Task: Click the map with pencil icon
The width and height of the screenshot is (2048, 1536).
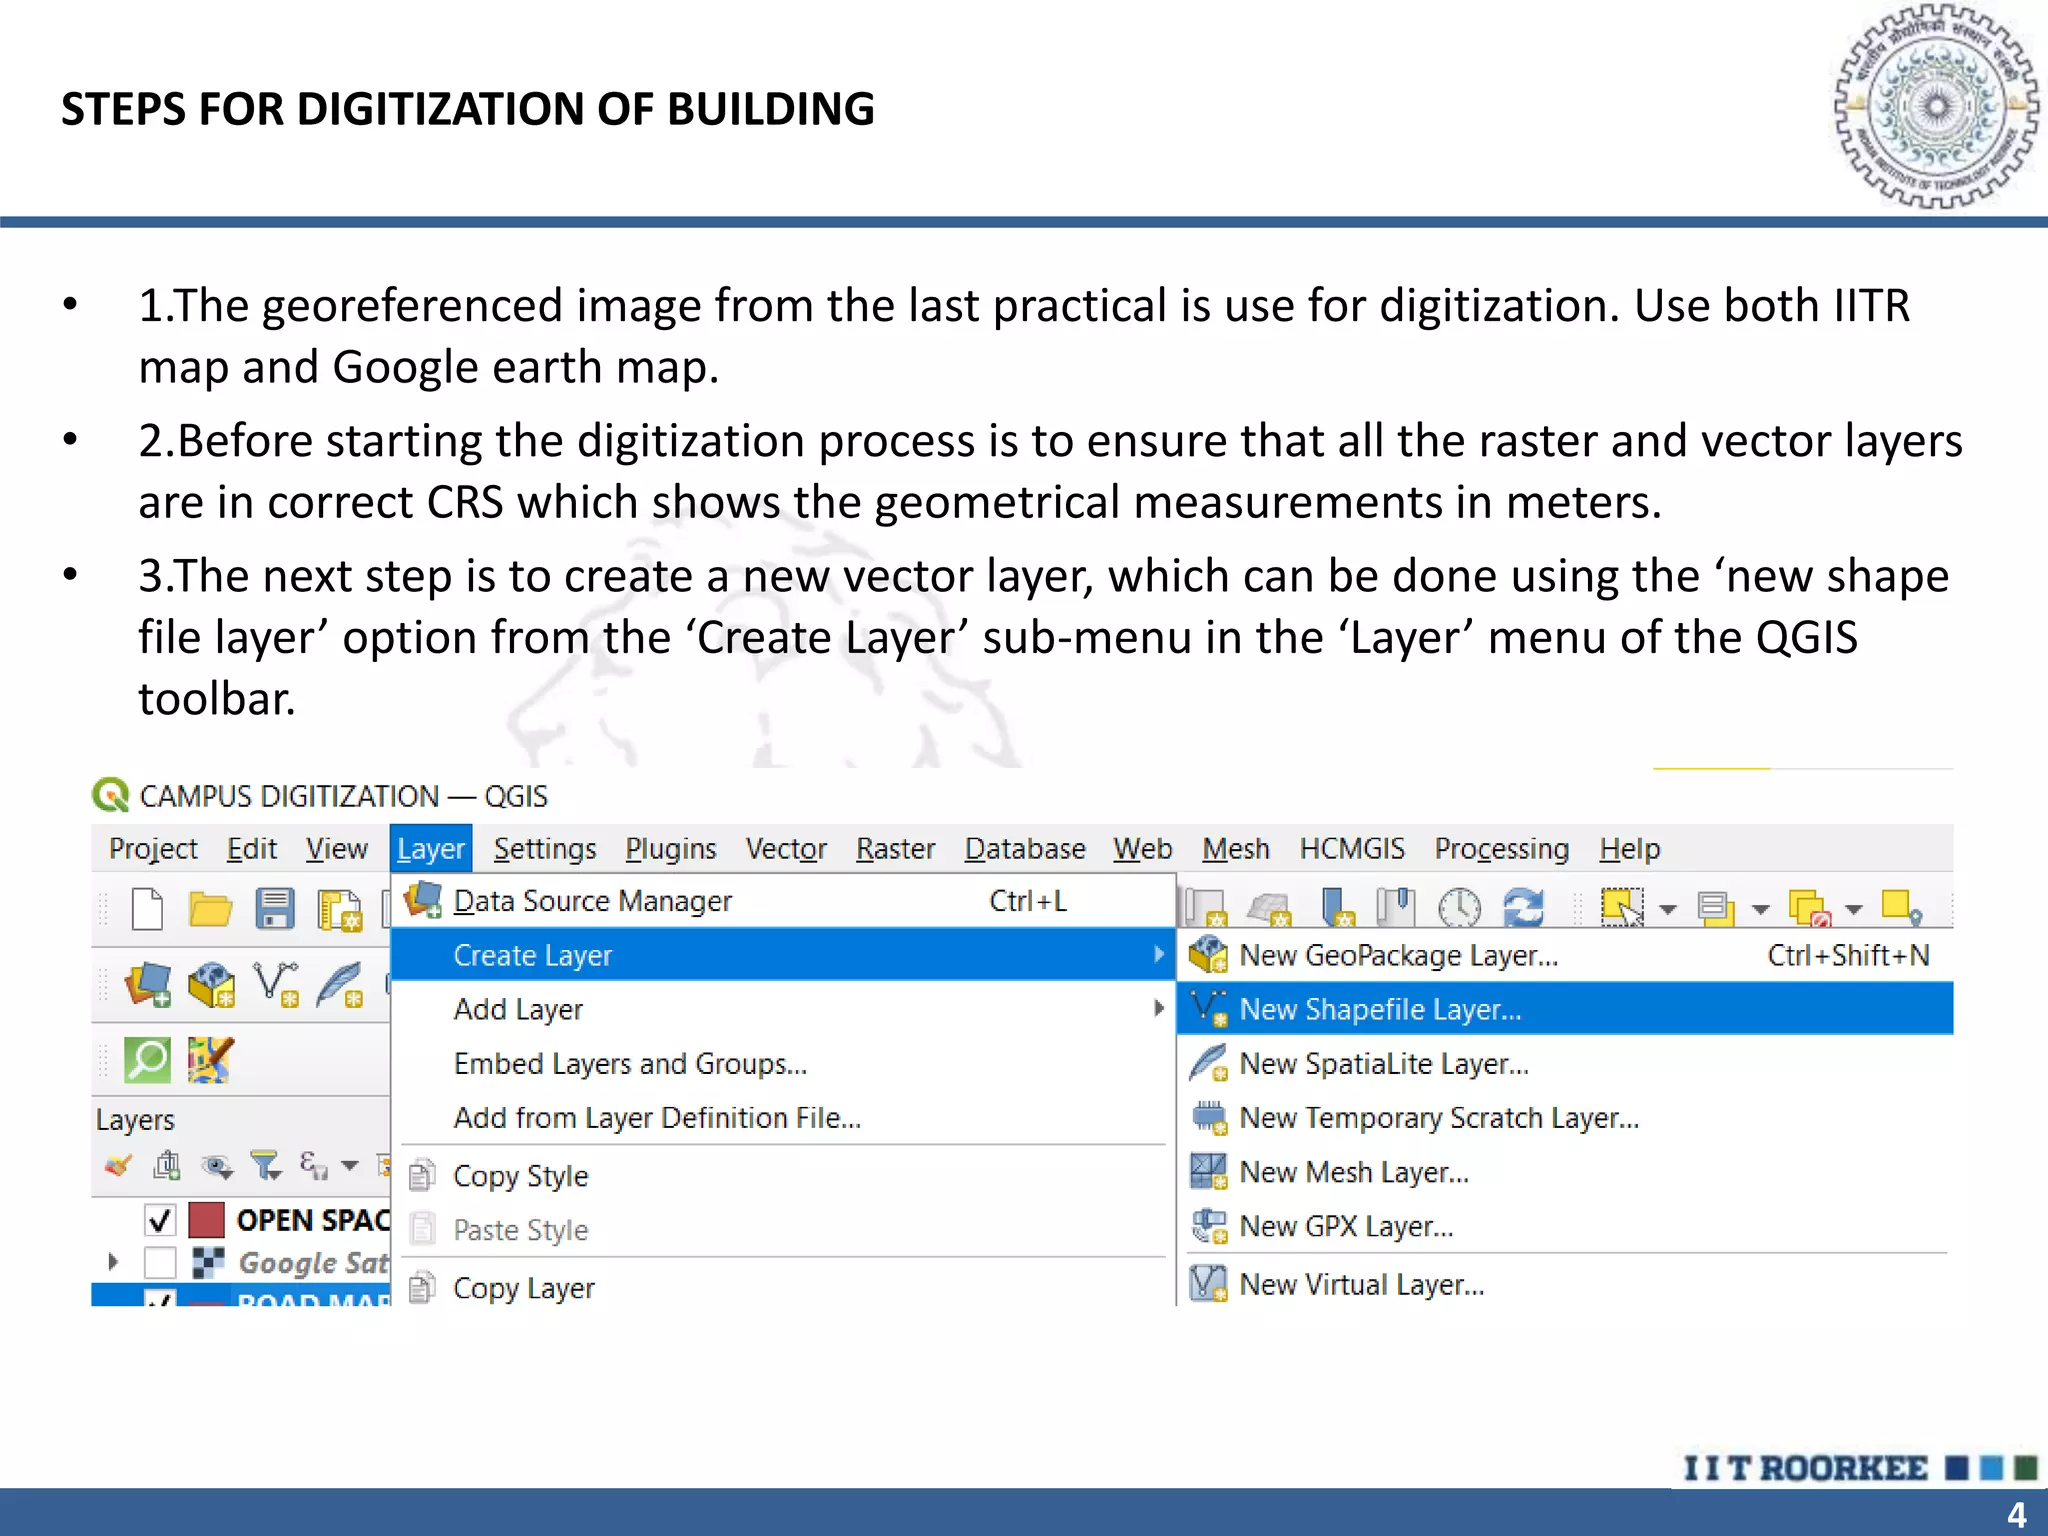Action: (210, 1060)
